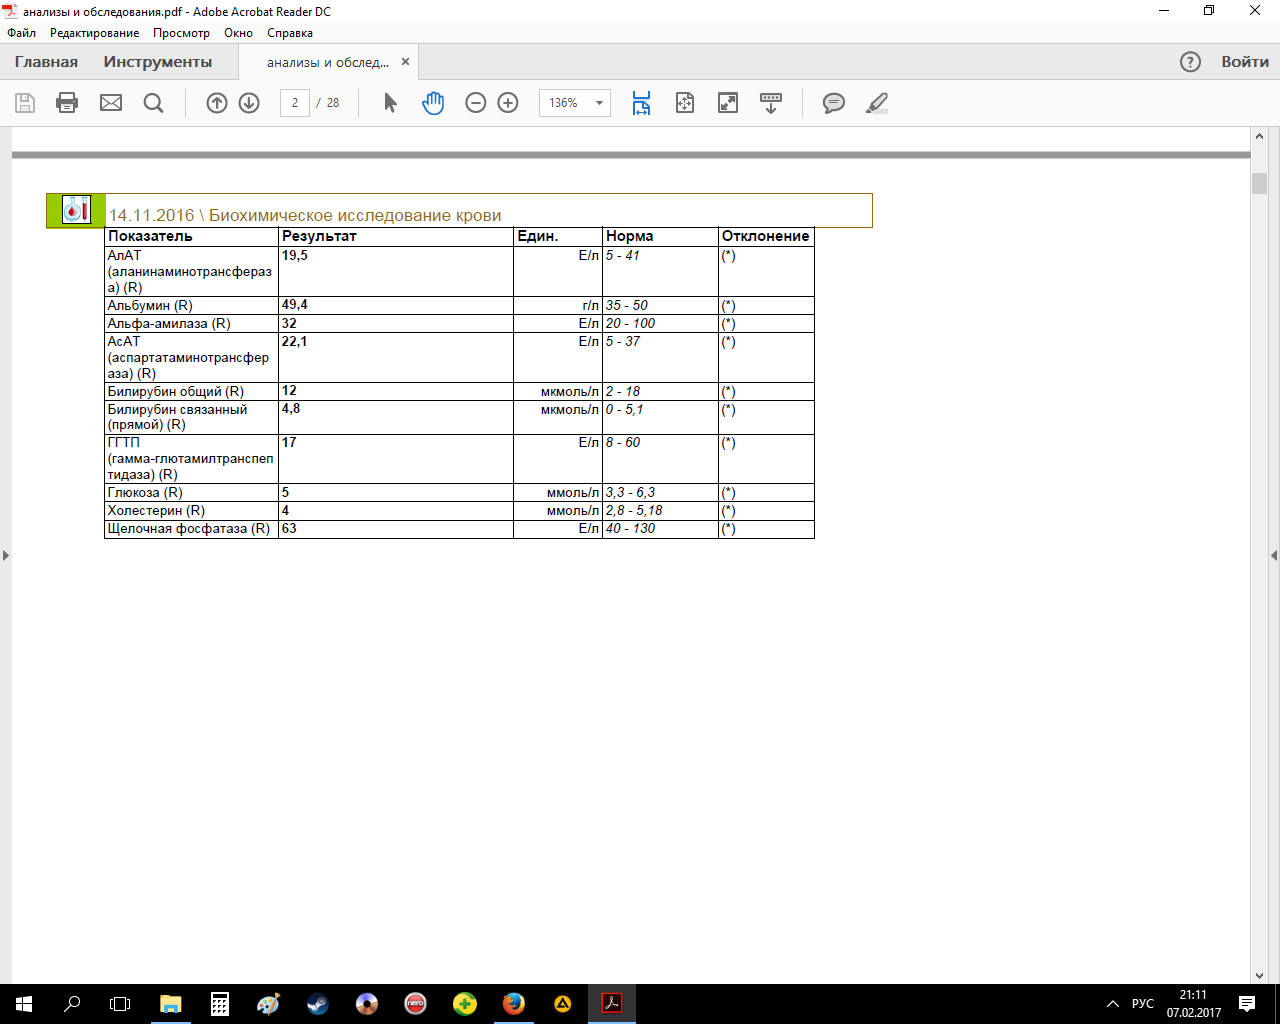Select the highlighter pen tool
1280x1024 pixels.
click(877, 103)
